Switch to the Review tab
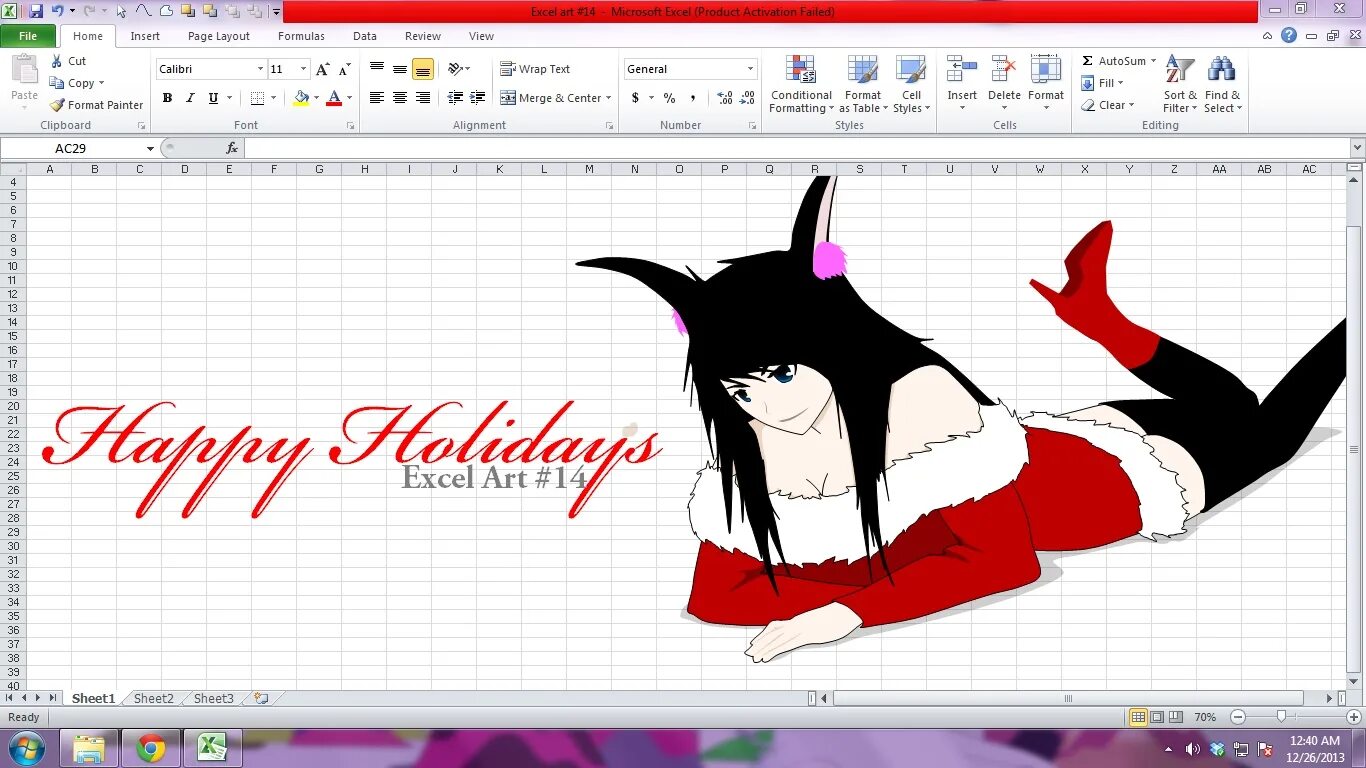Viewport: 1366px width, 768px height. [x=423, y=36]
